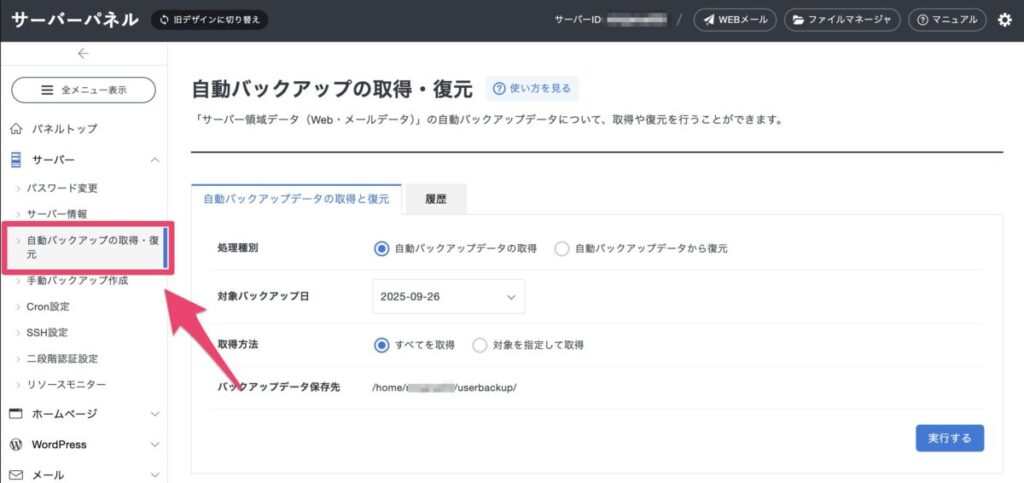Click the WordPress logo icon in sidebar
Image resolution: width=1024 pixels, height=483 pixels.
coord(16,444)
